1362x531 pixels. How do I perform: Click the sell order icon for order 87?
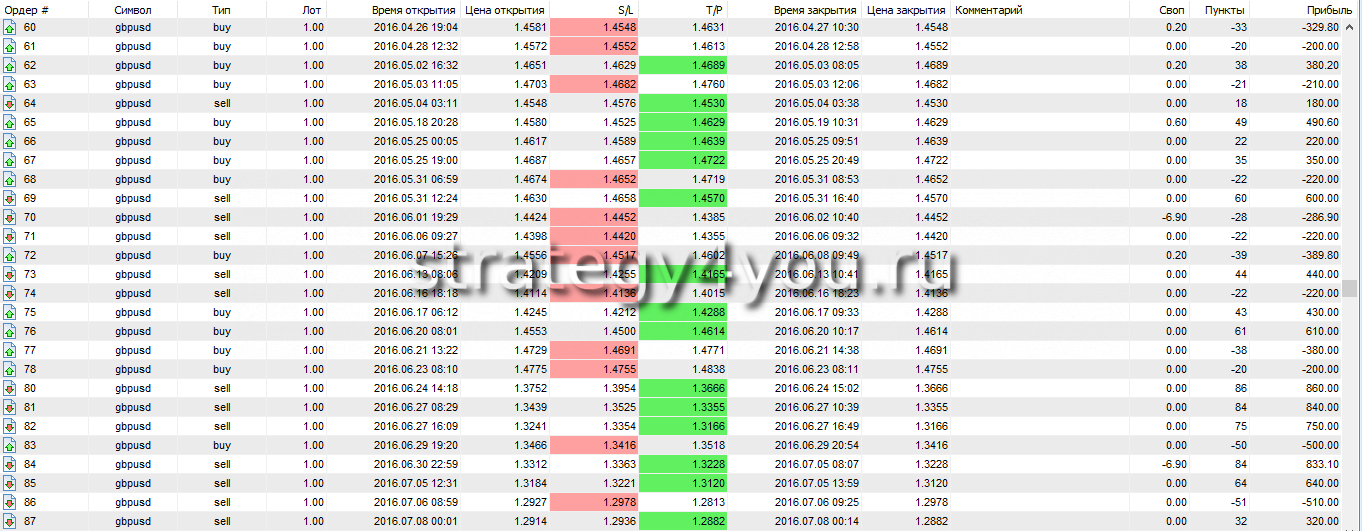click(10, 521)
